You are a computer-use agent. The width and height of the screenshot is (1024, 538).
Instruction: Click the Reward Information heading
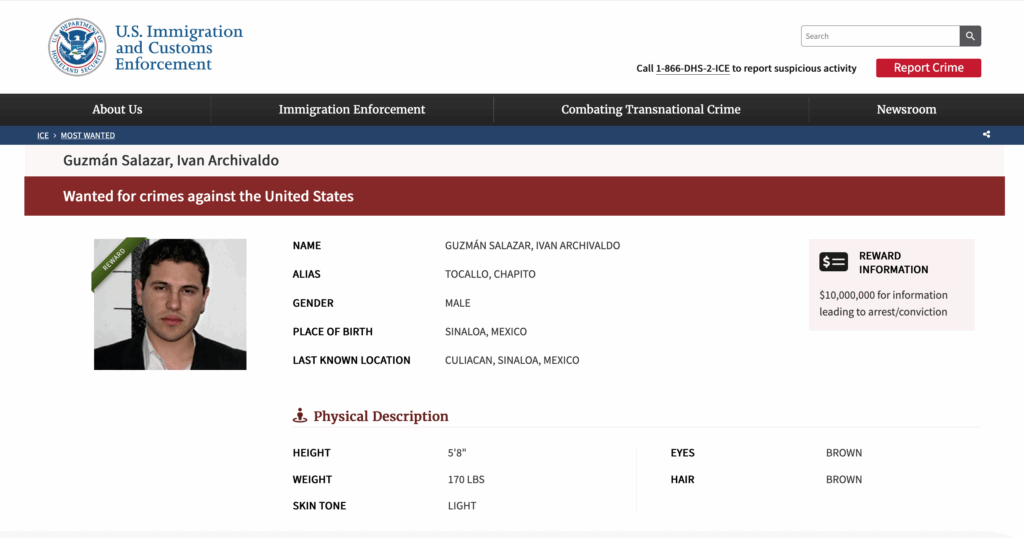(x=893, y=262)
